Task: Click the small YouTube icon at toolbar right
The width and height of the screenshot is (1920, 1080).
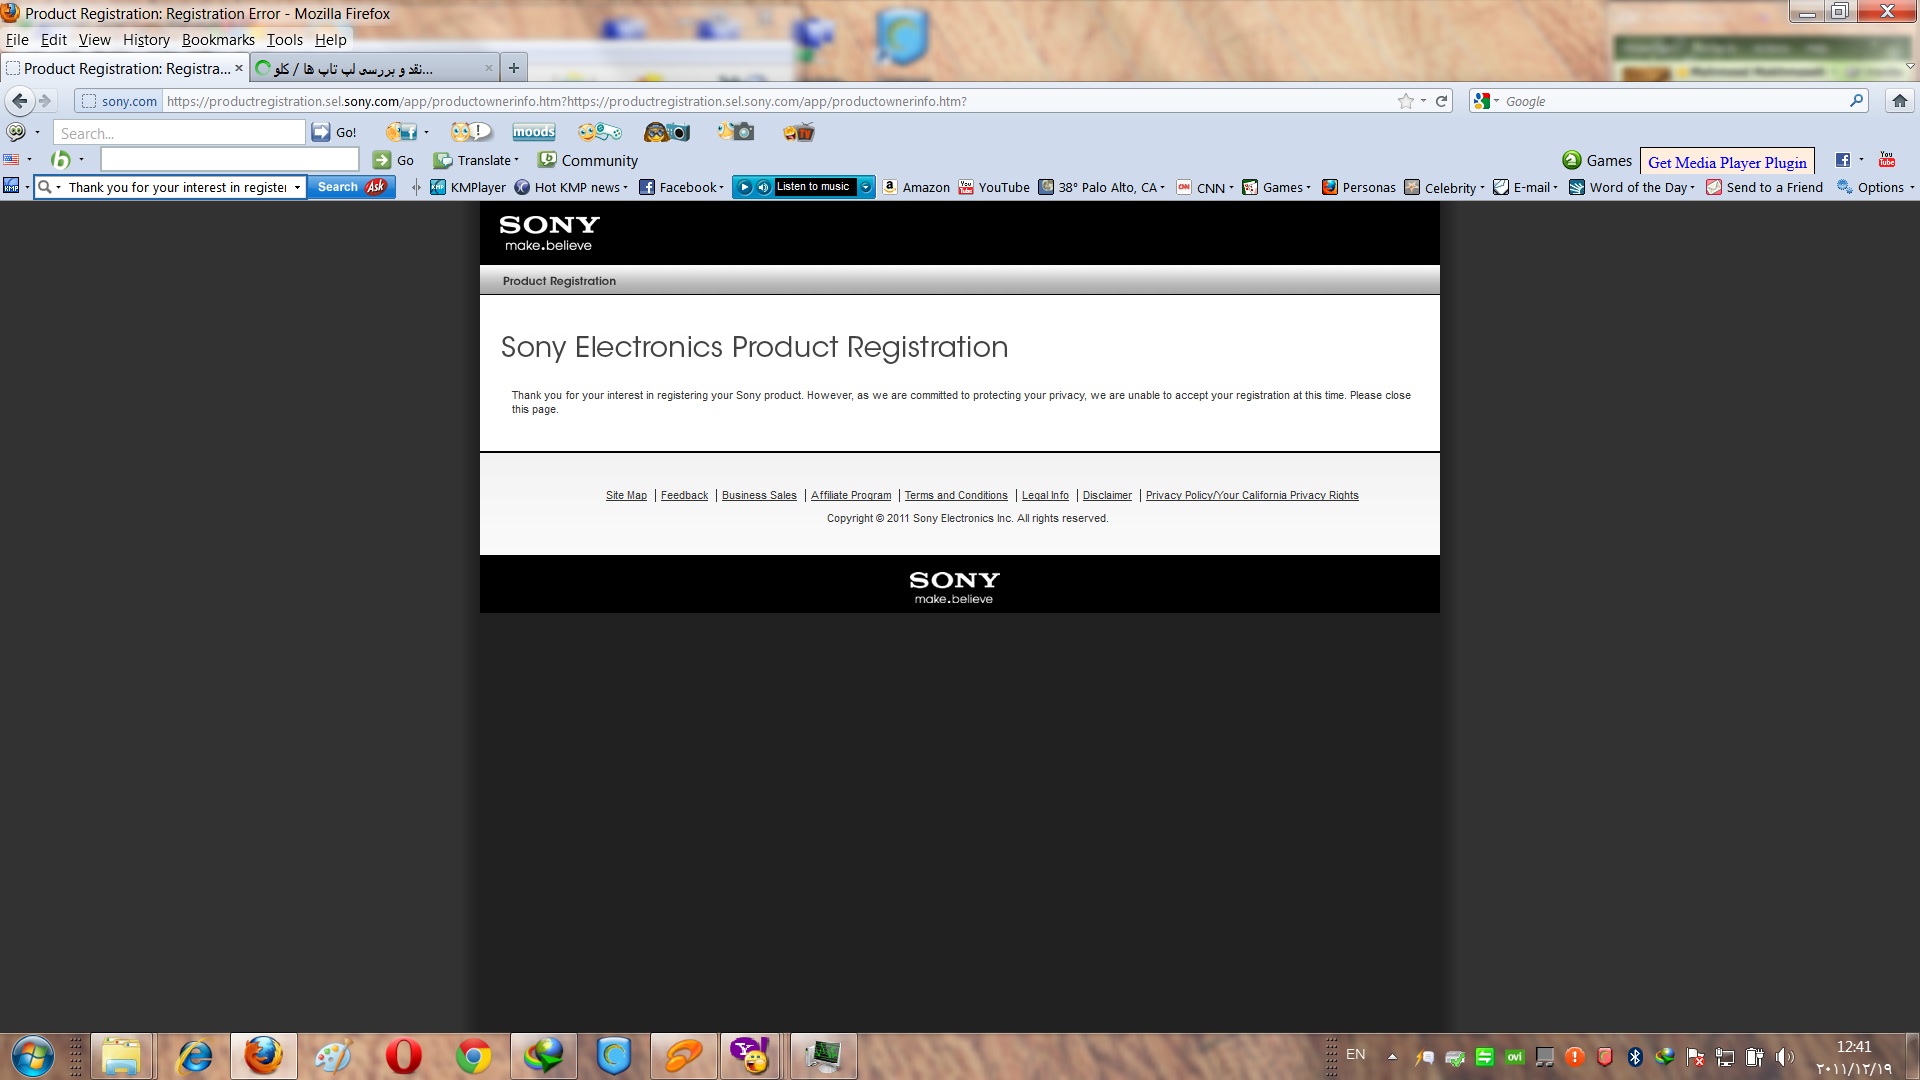Action: [x=1887, y=159]
